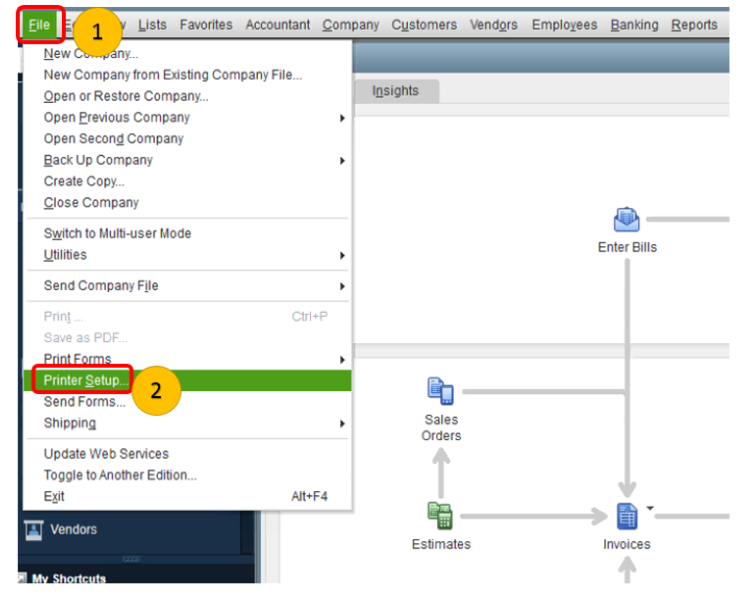Open the Lists menu

(152, 25)
